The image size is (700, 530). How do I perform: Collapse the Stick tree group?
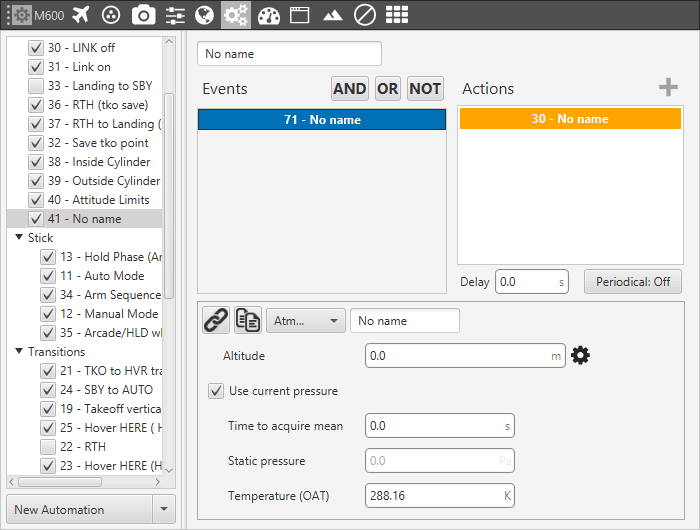pyautogui.click(x=19, y=237)
